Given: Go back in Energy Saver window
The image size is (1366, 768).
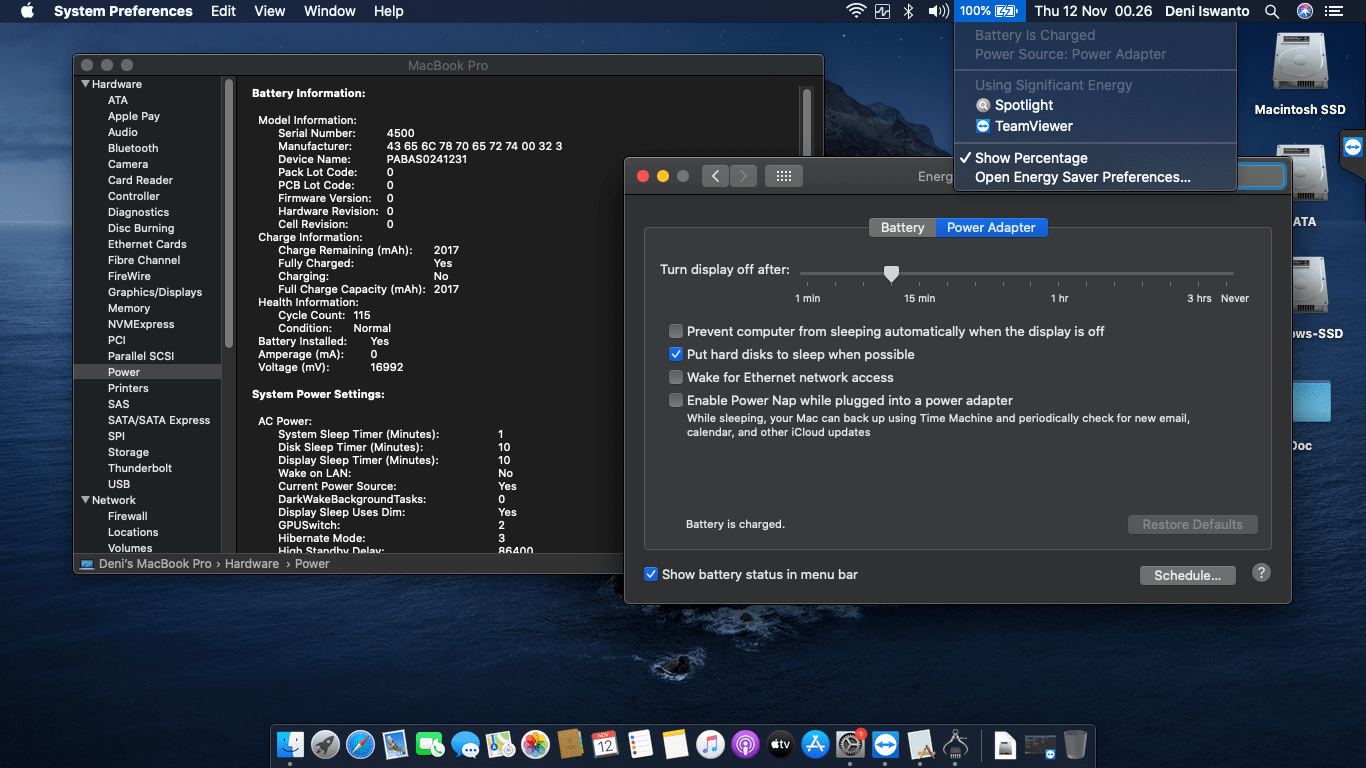Looking at the screenshot, I should pyautogui.click(x=715, y=176).
